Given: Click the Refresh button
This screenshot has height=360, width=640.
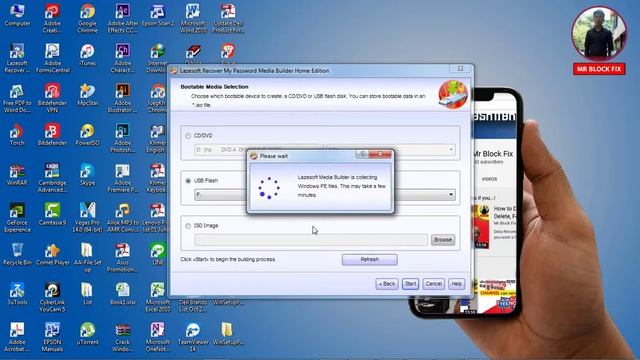Looking at the screenshot, I should [370, 260].
